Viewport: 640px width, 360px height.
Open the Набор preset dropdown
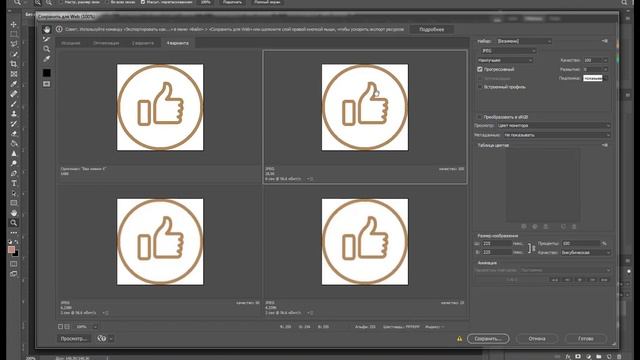[524, 41]
